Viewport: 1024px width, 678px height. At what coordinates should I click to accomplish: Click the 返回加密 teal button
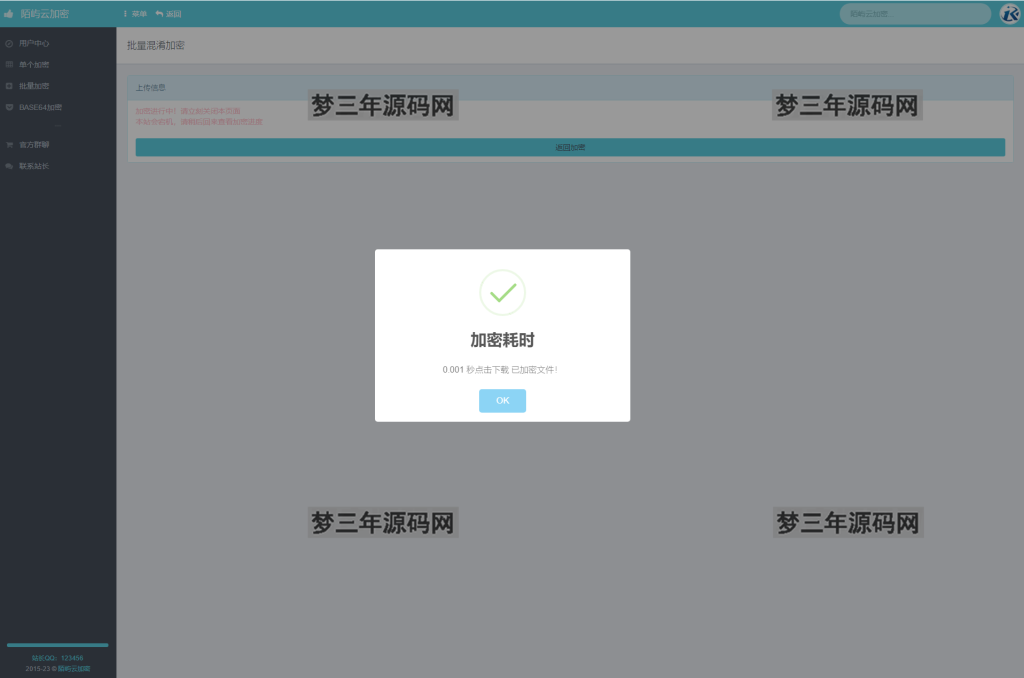(570, 148)
